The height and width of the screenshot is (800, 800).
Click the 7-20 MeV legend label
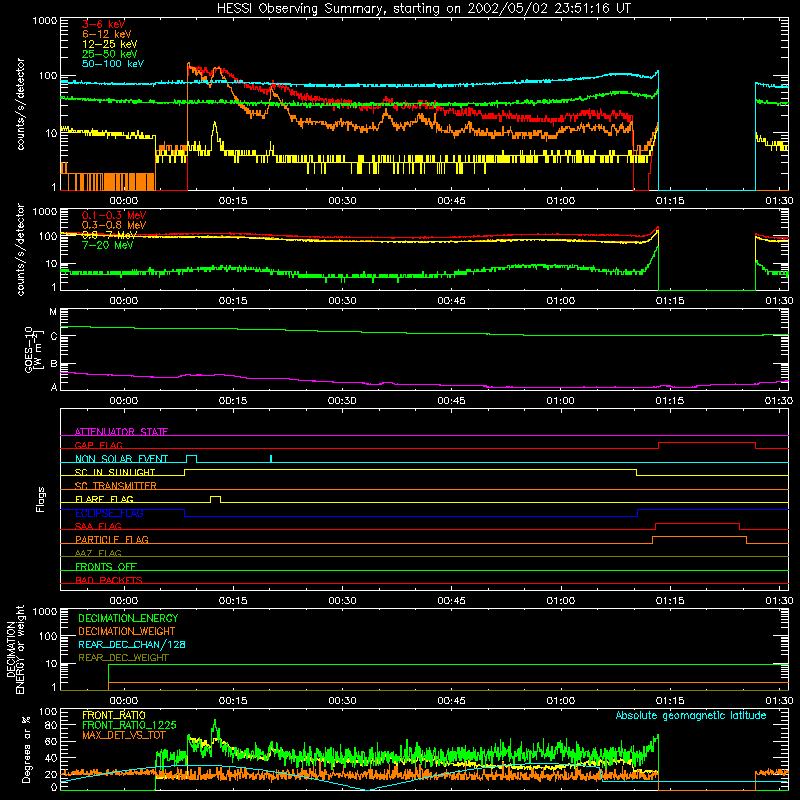coord(108,245)
